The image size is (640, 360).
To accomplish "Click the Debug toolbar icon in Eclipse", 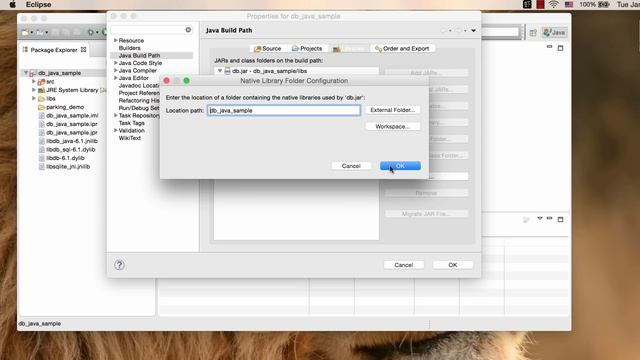I will click(91, 32).
